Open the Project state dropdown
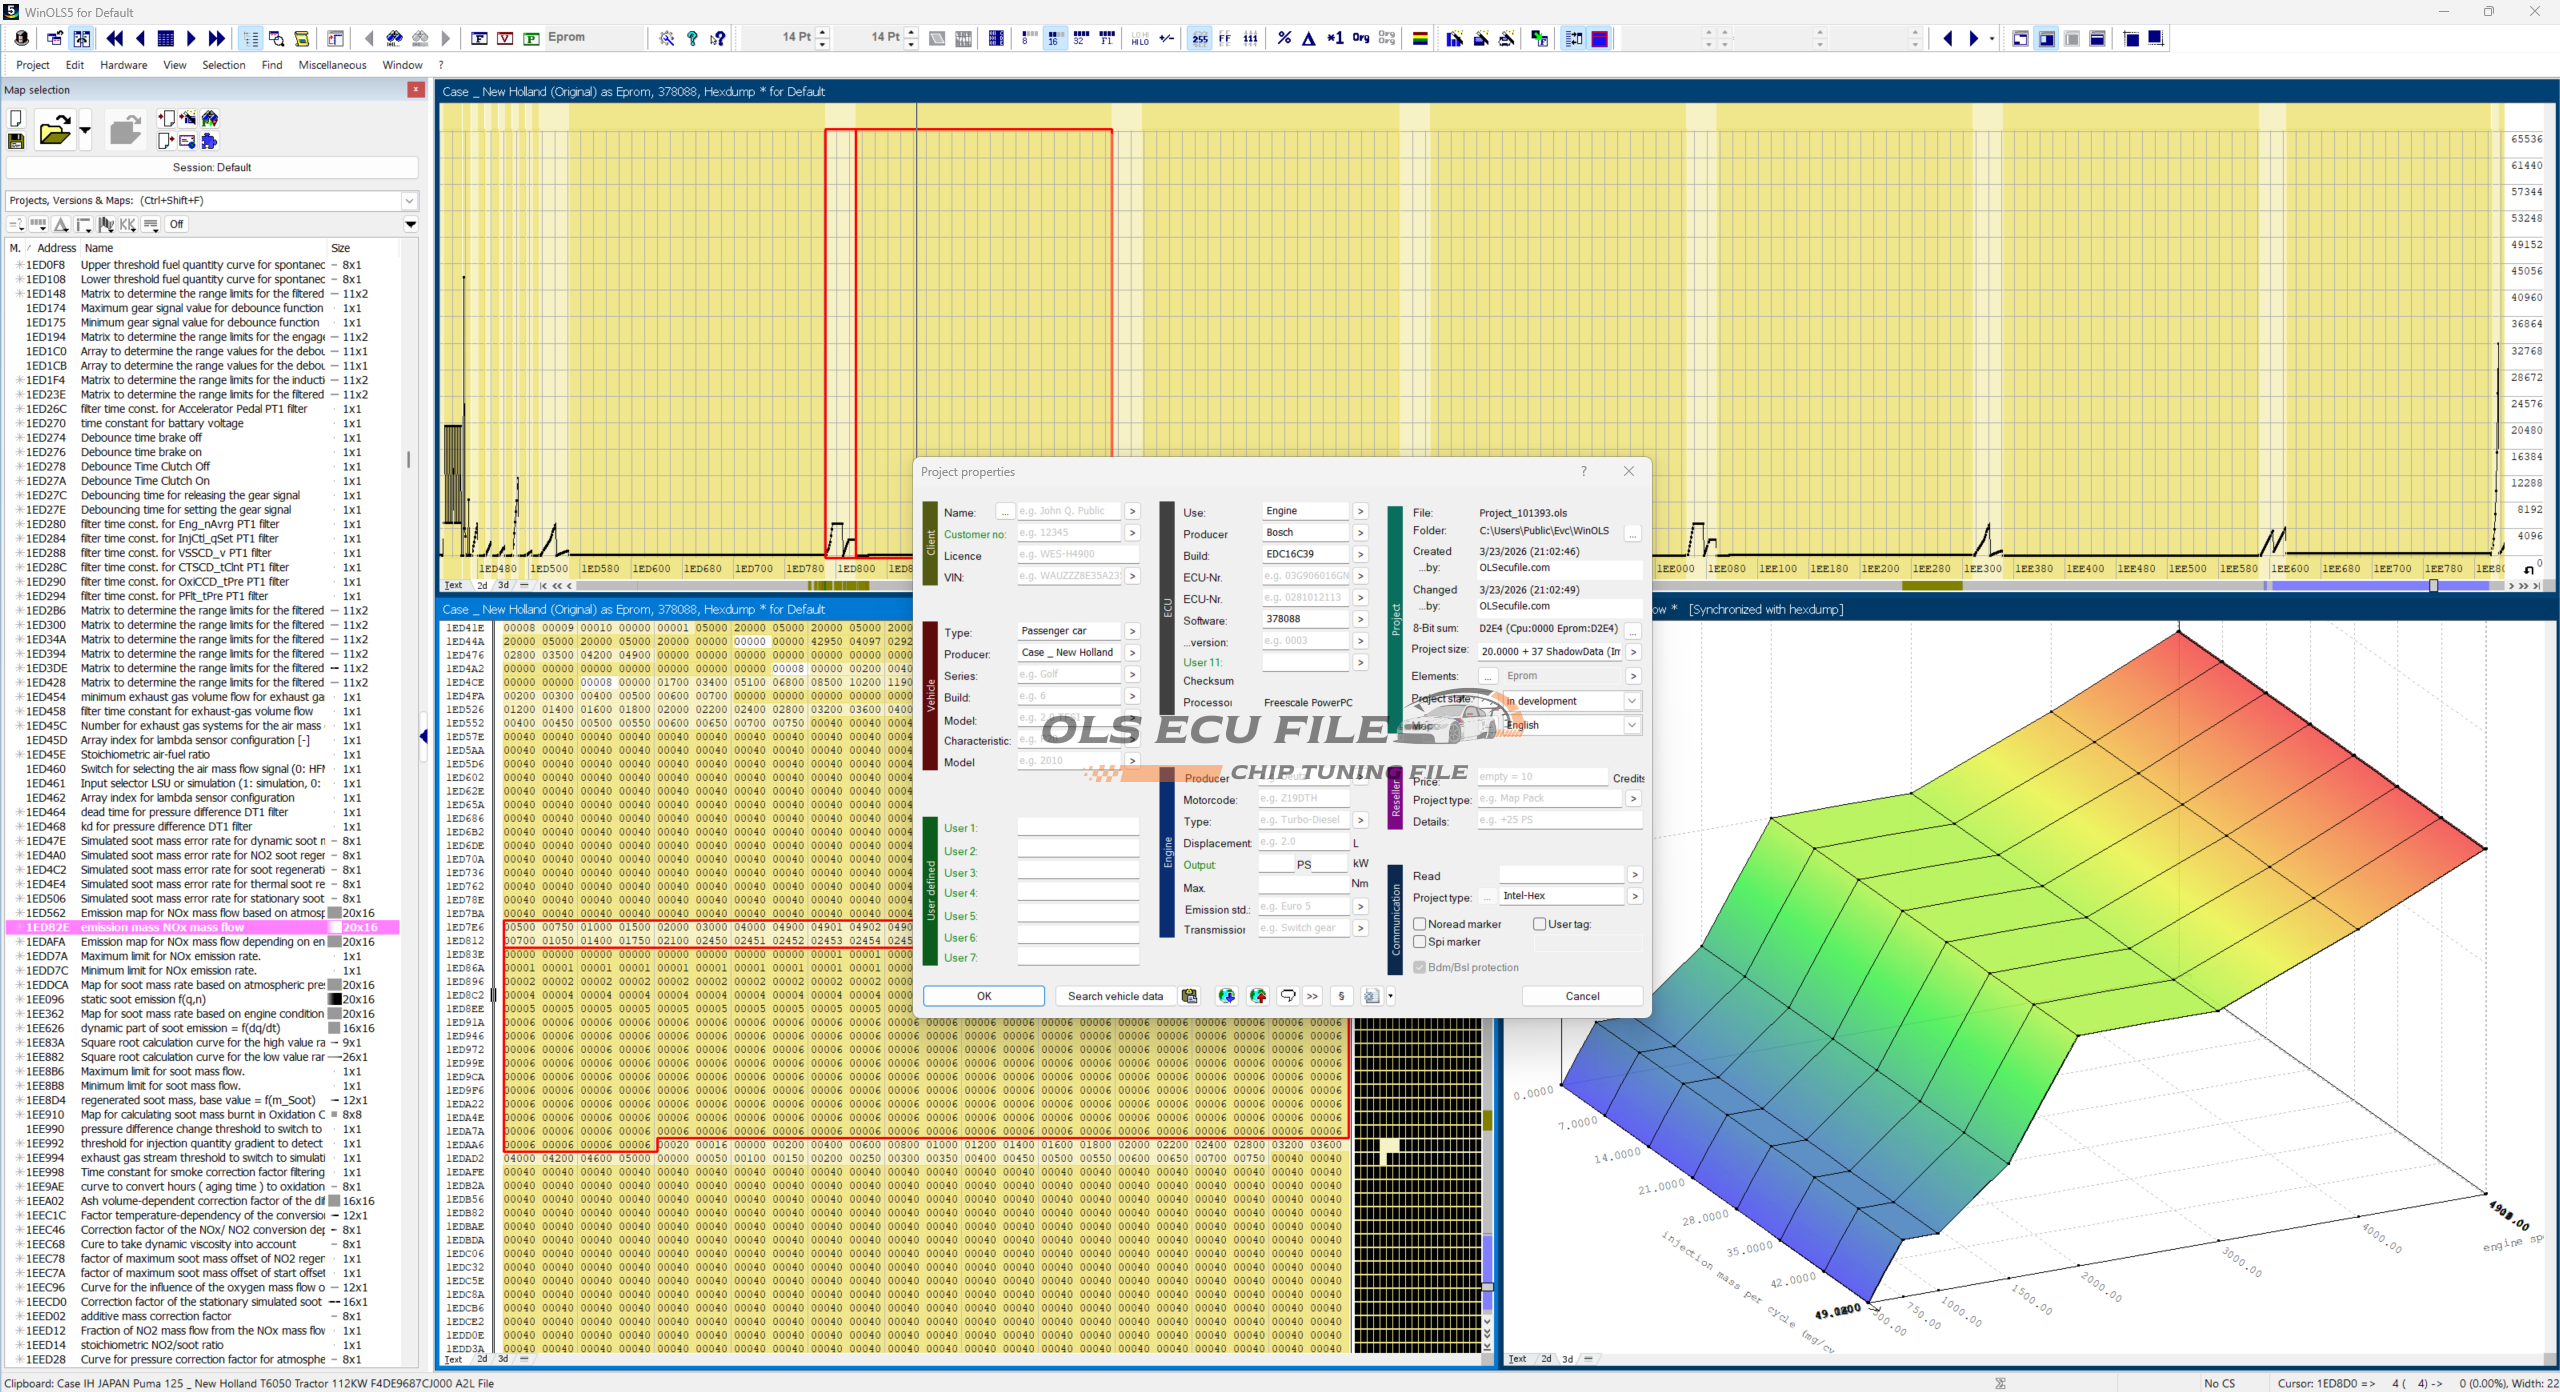Screen dimensions: 2560x1392 1631,701
